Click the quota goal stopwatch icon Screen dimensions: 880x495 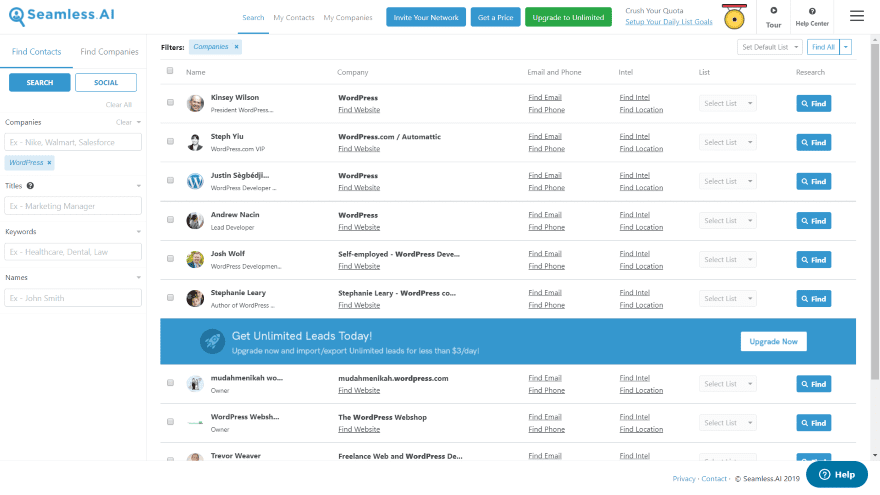pyautogui.click(x=734, y=17)
